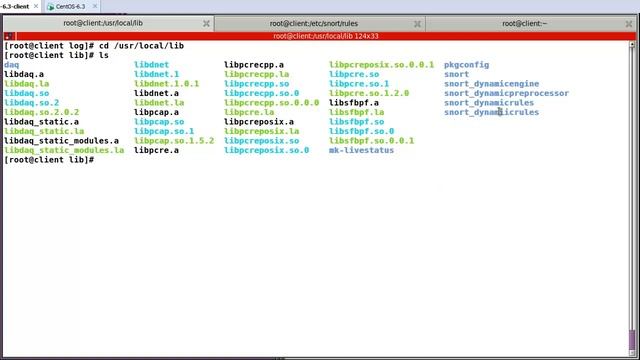
Task: Click libdaq_static.a entry
Action: (x=42, y=122)
